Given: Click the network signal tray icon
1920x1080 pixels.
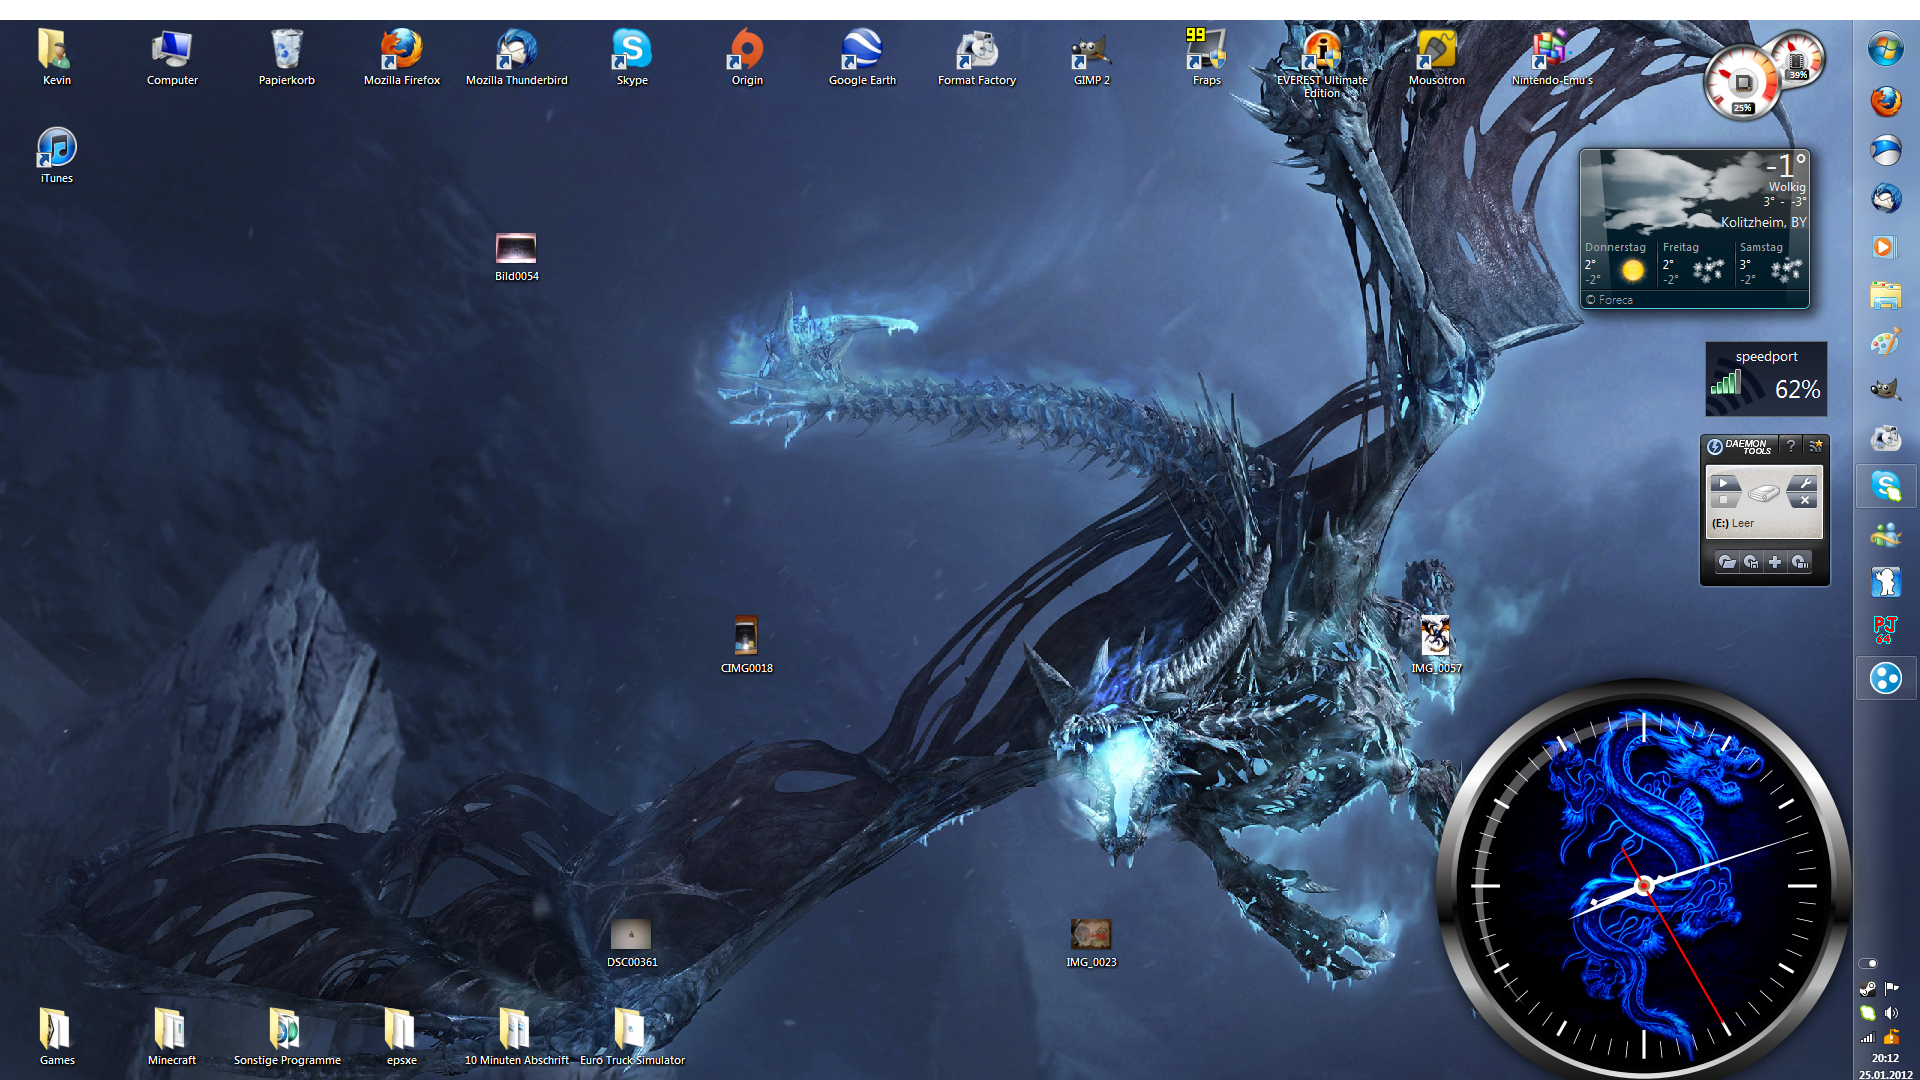Looking at the screenshot, I should (1867, 1037).
